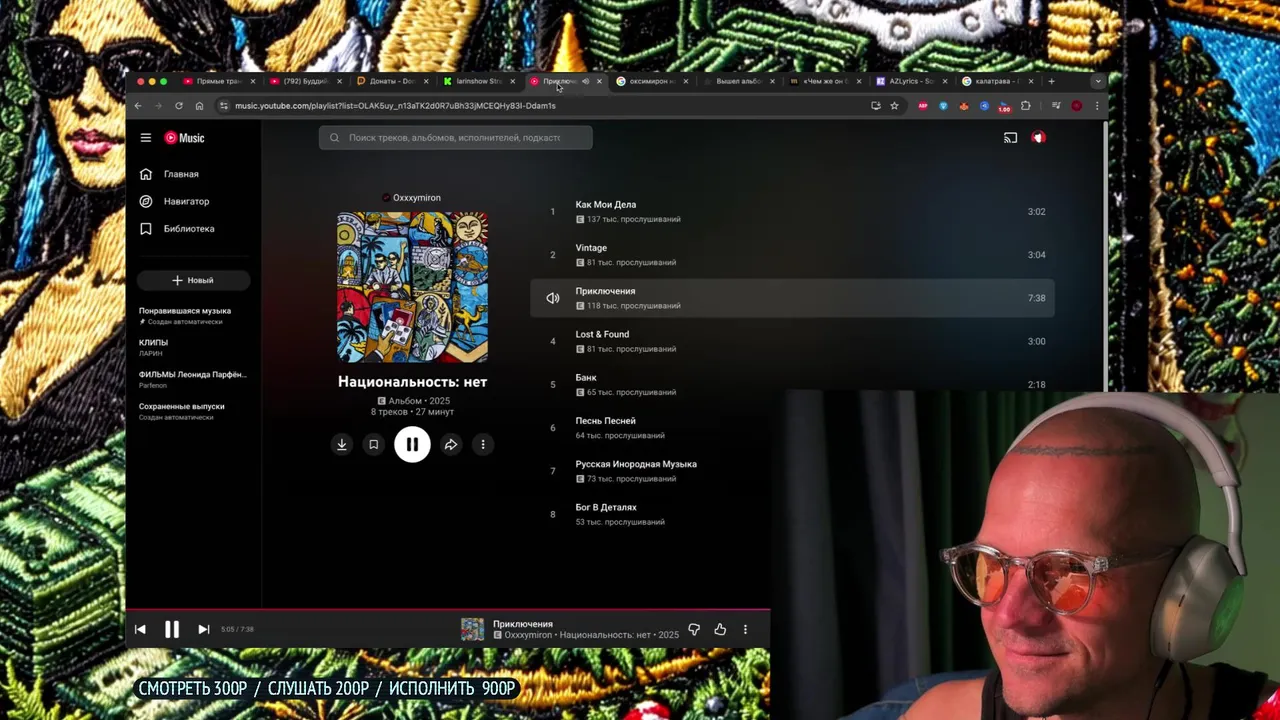Skip to next track in player bar
Screen dimensions: 1280x720
pyautogui.click(x=204, y=629)
